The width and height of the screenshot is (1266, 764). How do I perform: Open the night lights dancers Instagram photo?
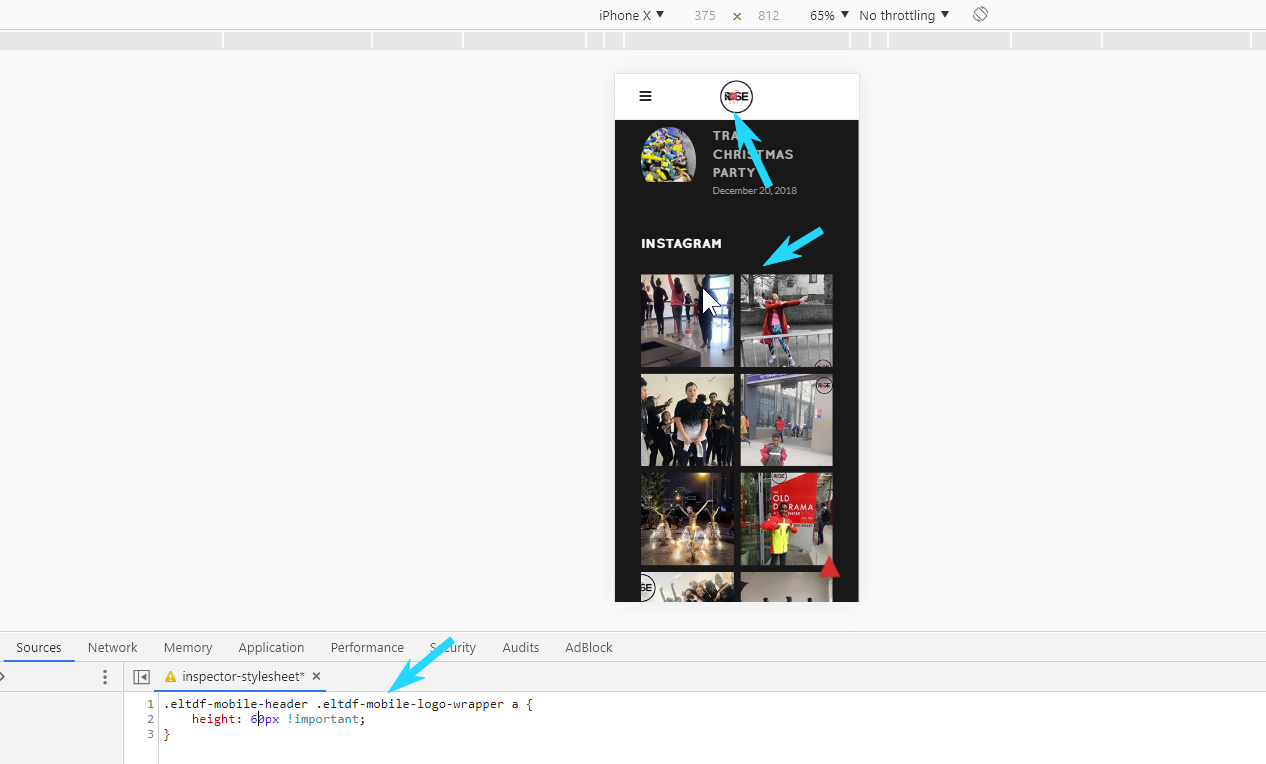(687, 519)
